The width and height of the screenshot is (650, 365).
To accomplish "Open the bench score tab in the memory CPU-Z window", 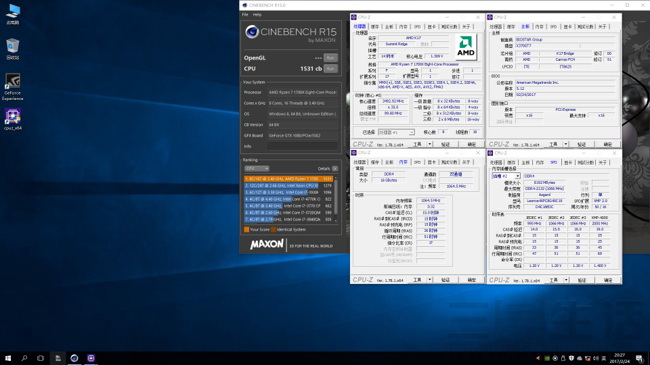I will 449,162.
